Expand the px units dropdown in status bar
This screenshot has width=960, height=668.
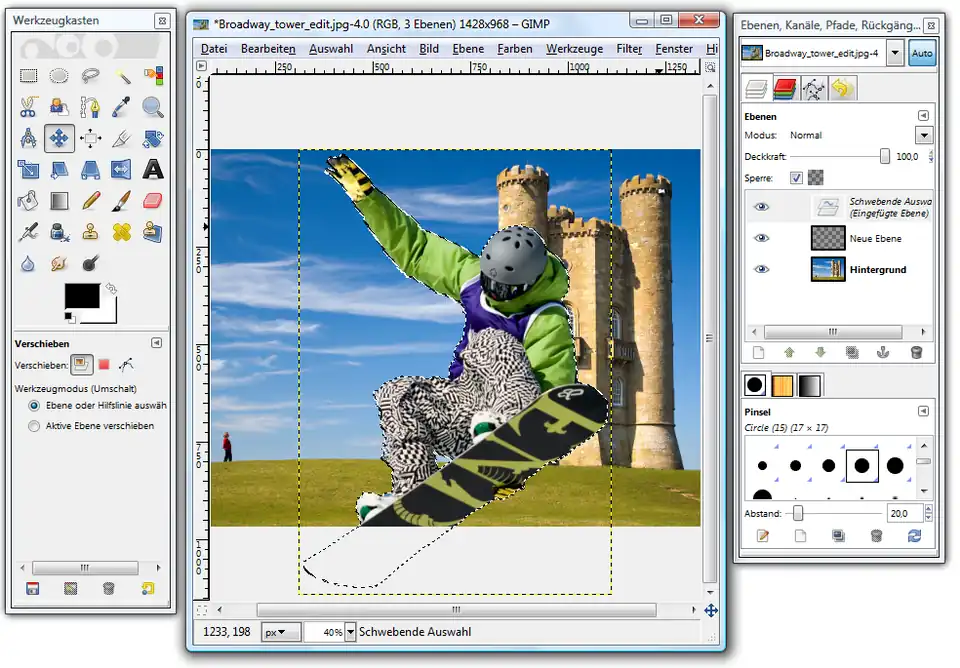[x=282, y=632]
